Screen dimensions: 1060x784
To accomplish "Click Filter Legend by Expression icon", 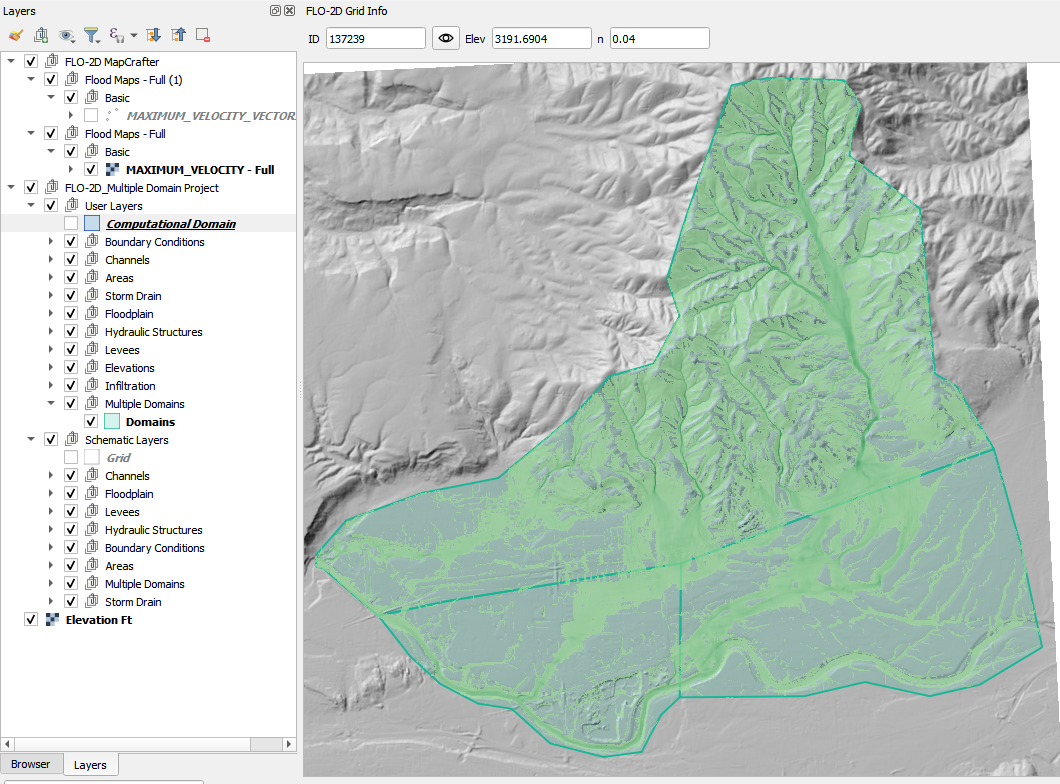I will [117, 35].
